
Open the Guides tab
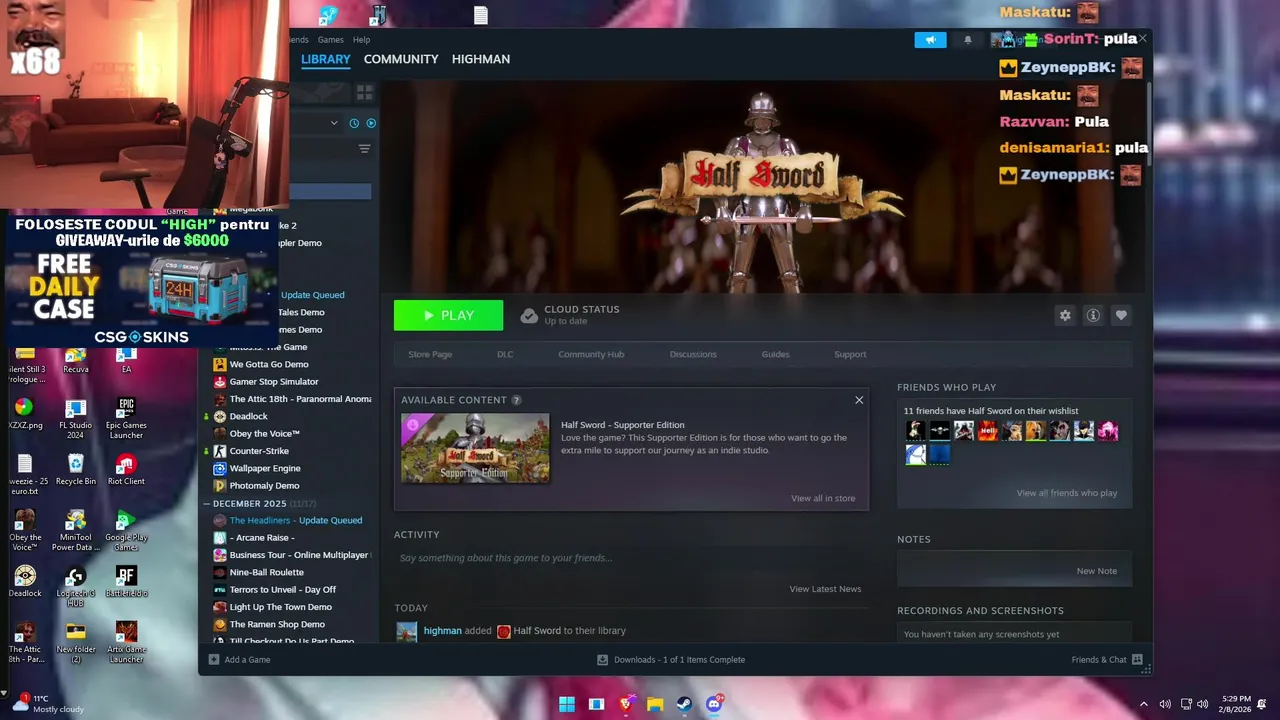click(x=775, y=354)
